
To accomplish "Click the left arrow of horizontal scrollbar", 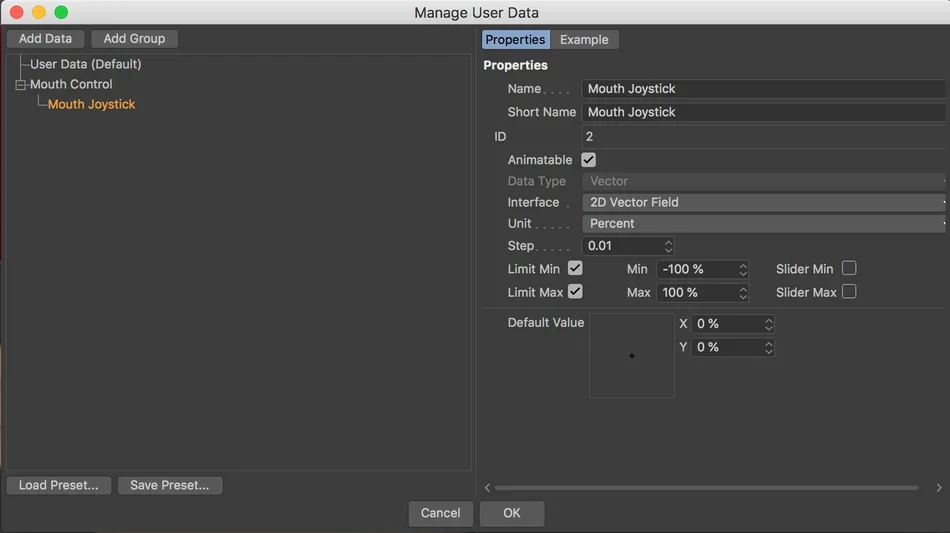I will tap(487, 488).
